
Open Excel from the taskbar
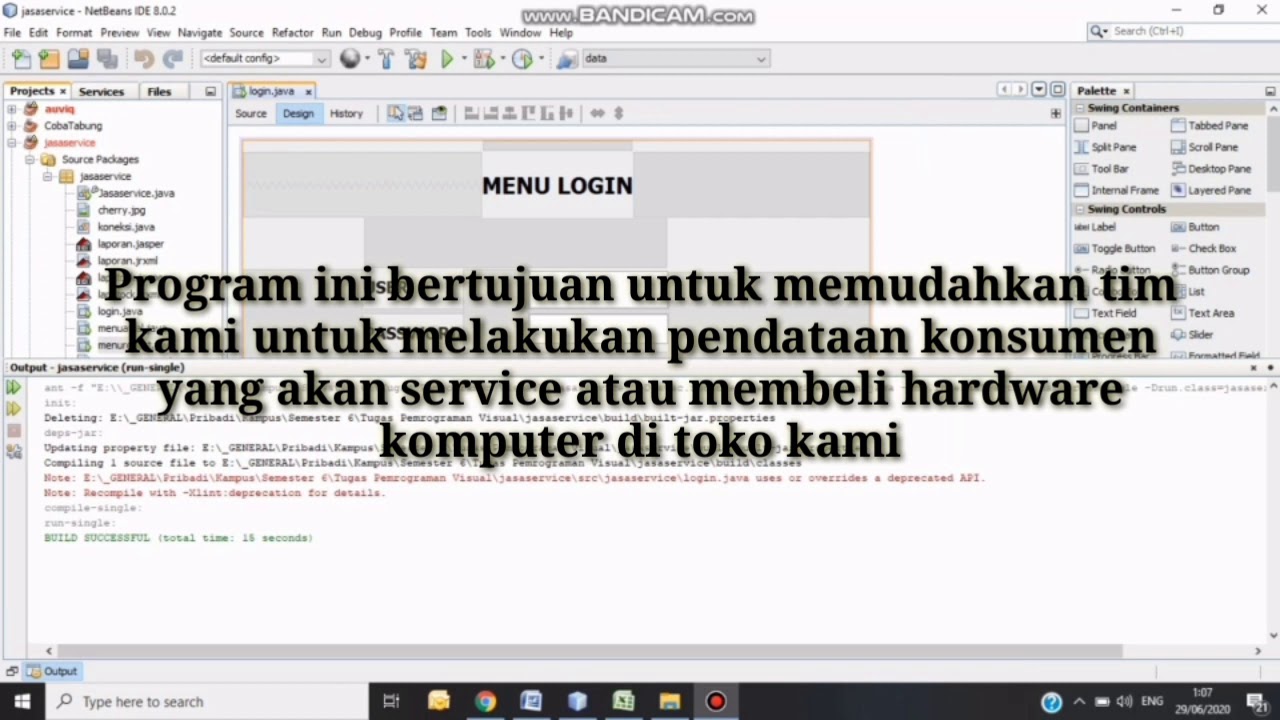click(x=623, y=702)
